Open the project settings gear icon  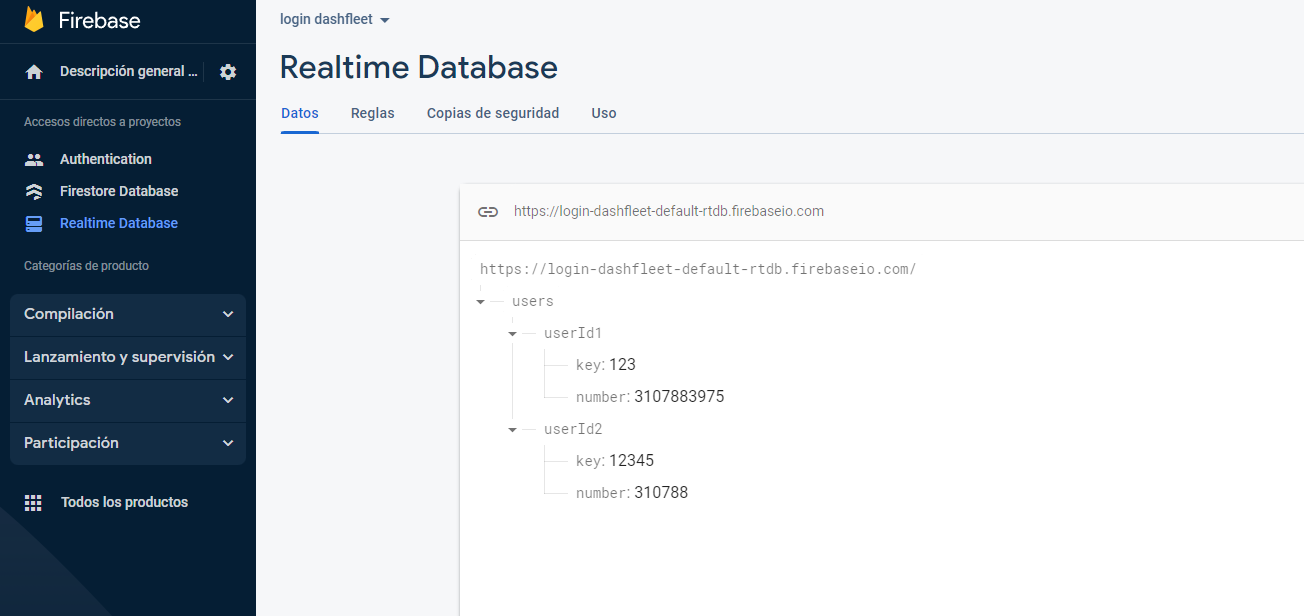point(228,72)
